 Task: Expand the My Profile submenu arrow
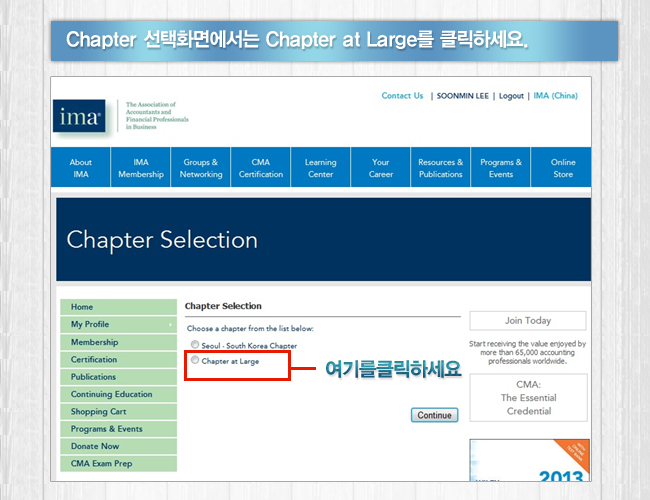[x=170, y=325]
